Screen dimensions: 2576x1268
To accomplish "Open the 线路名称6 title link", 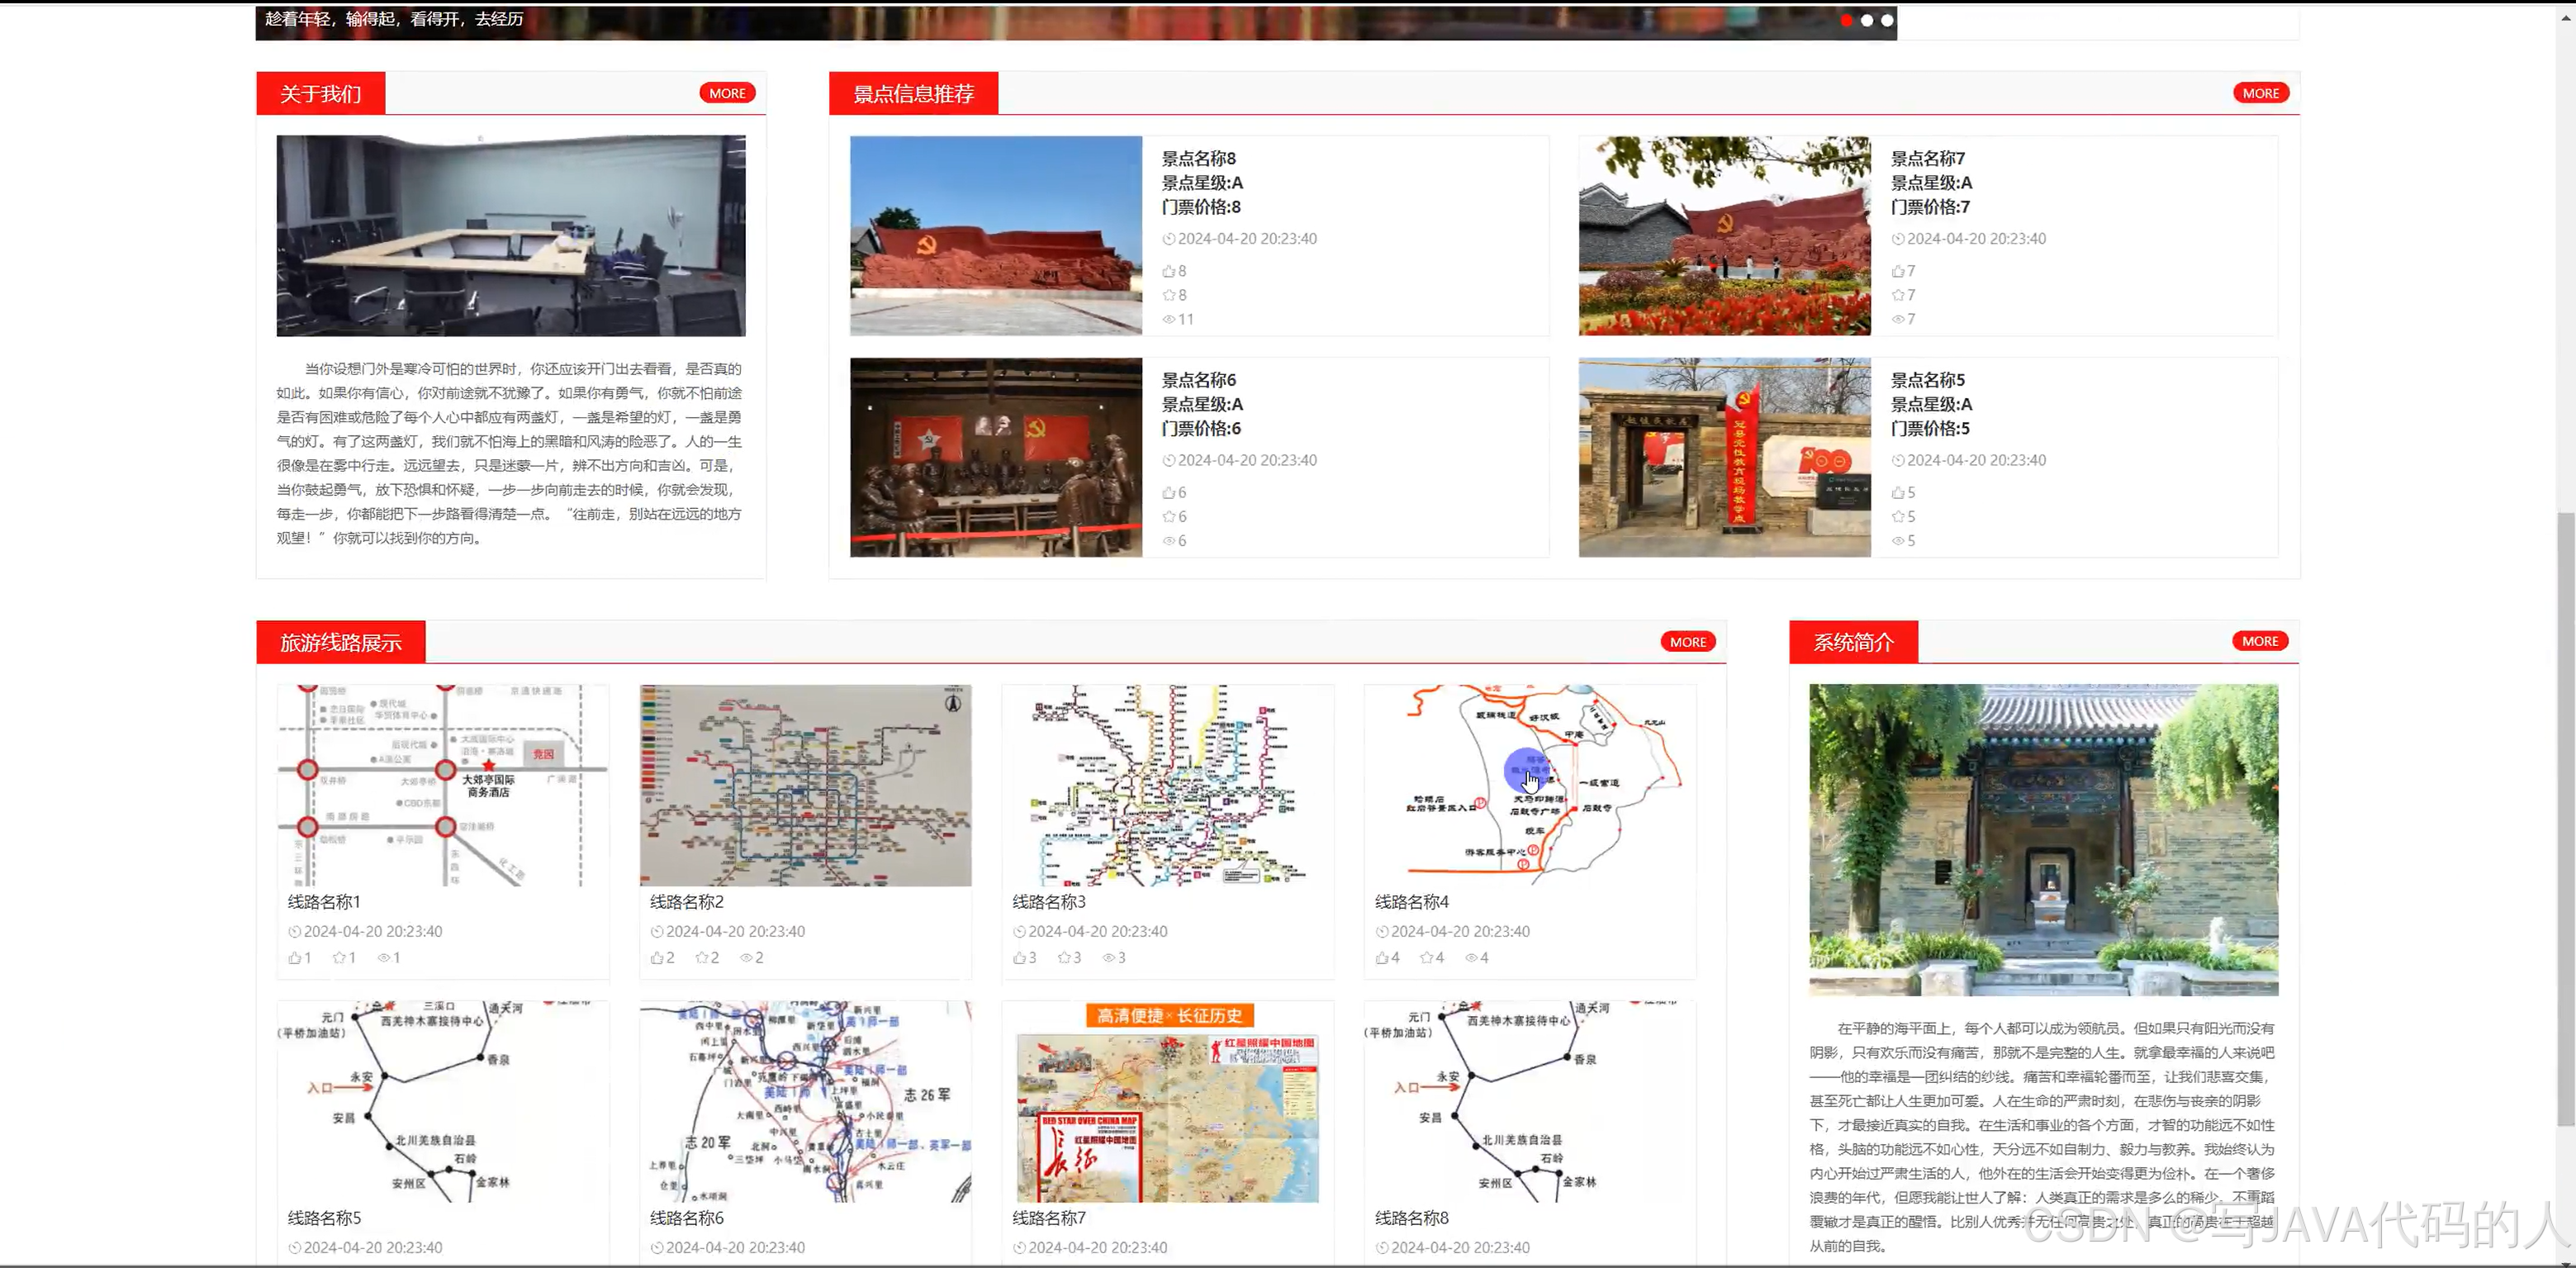I will [686, 1218].
